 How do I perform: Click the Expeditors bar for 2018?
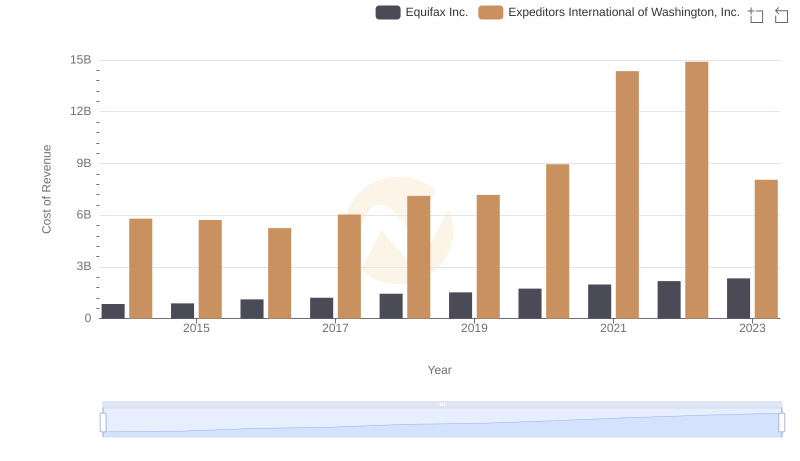[x=418, y=257]
